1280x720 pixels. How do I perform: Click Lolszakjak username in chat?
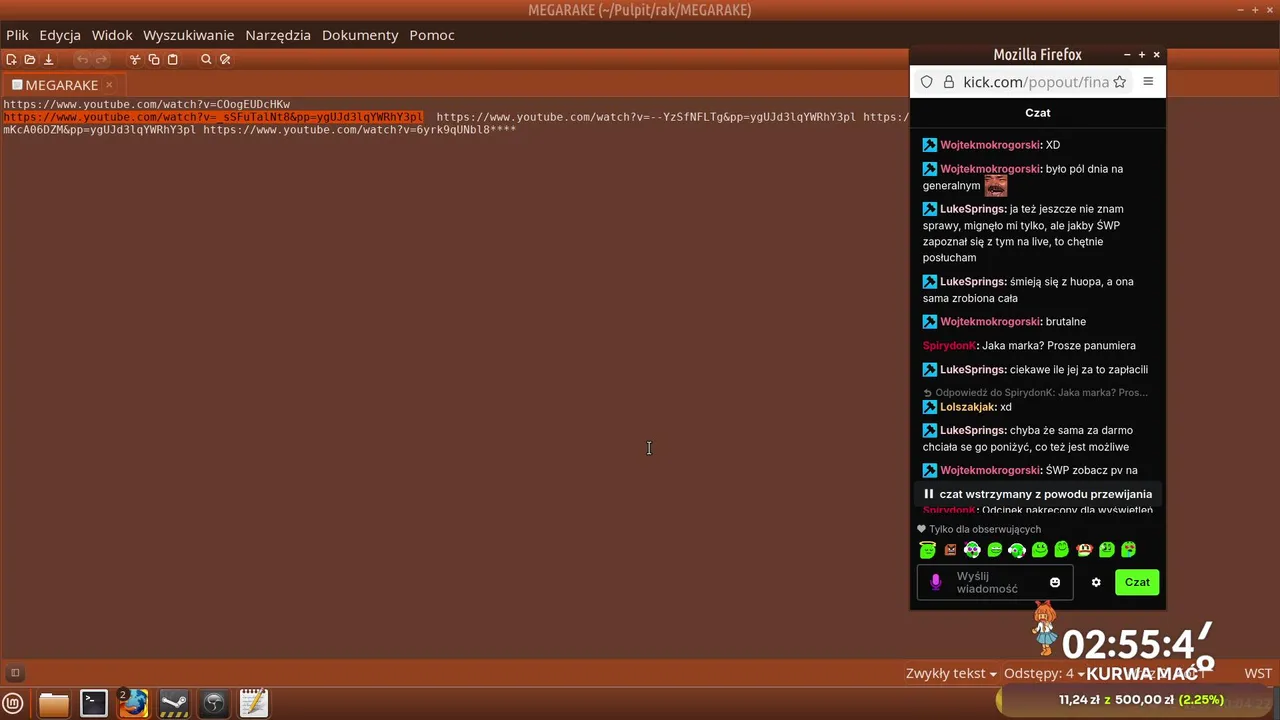[x=968, y=407]
